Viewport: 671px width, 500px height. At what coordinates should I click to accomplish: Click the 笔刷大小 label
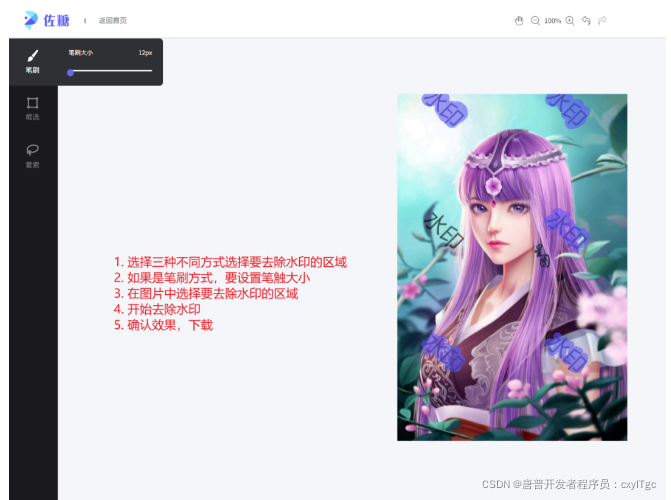[x=80, y=53]
